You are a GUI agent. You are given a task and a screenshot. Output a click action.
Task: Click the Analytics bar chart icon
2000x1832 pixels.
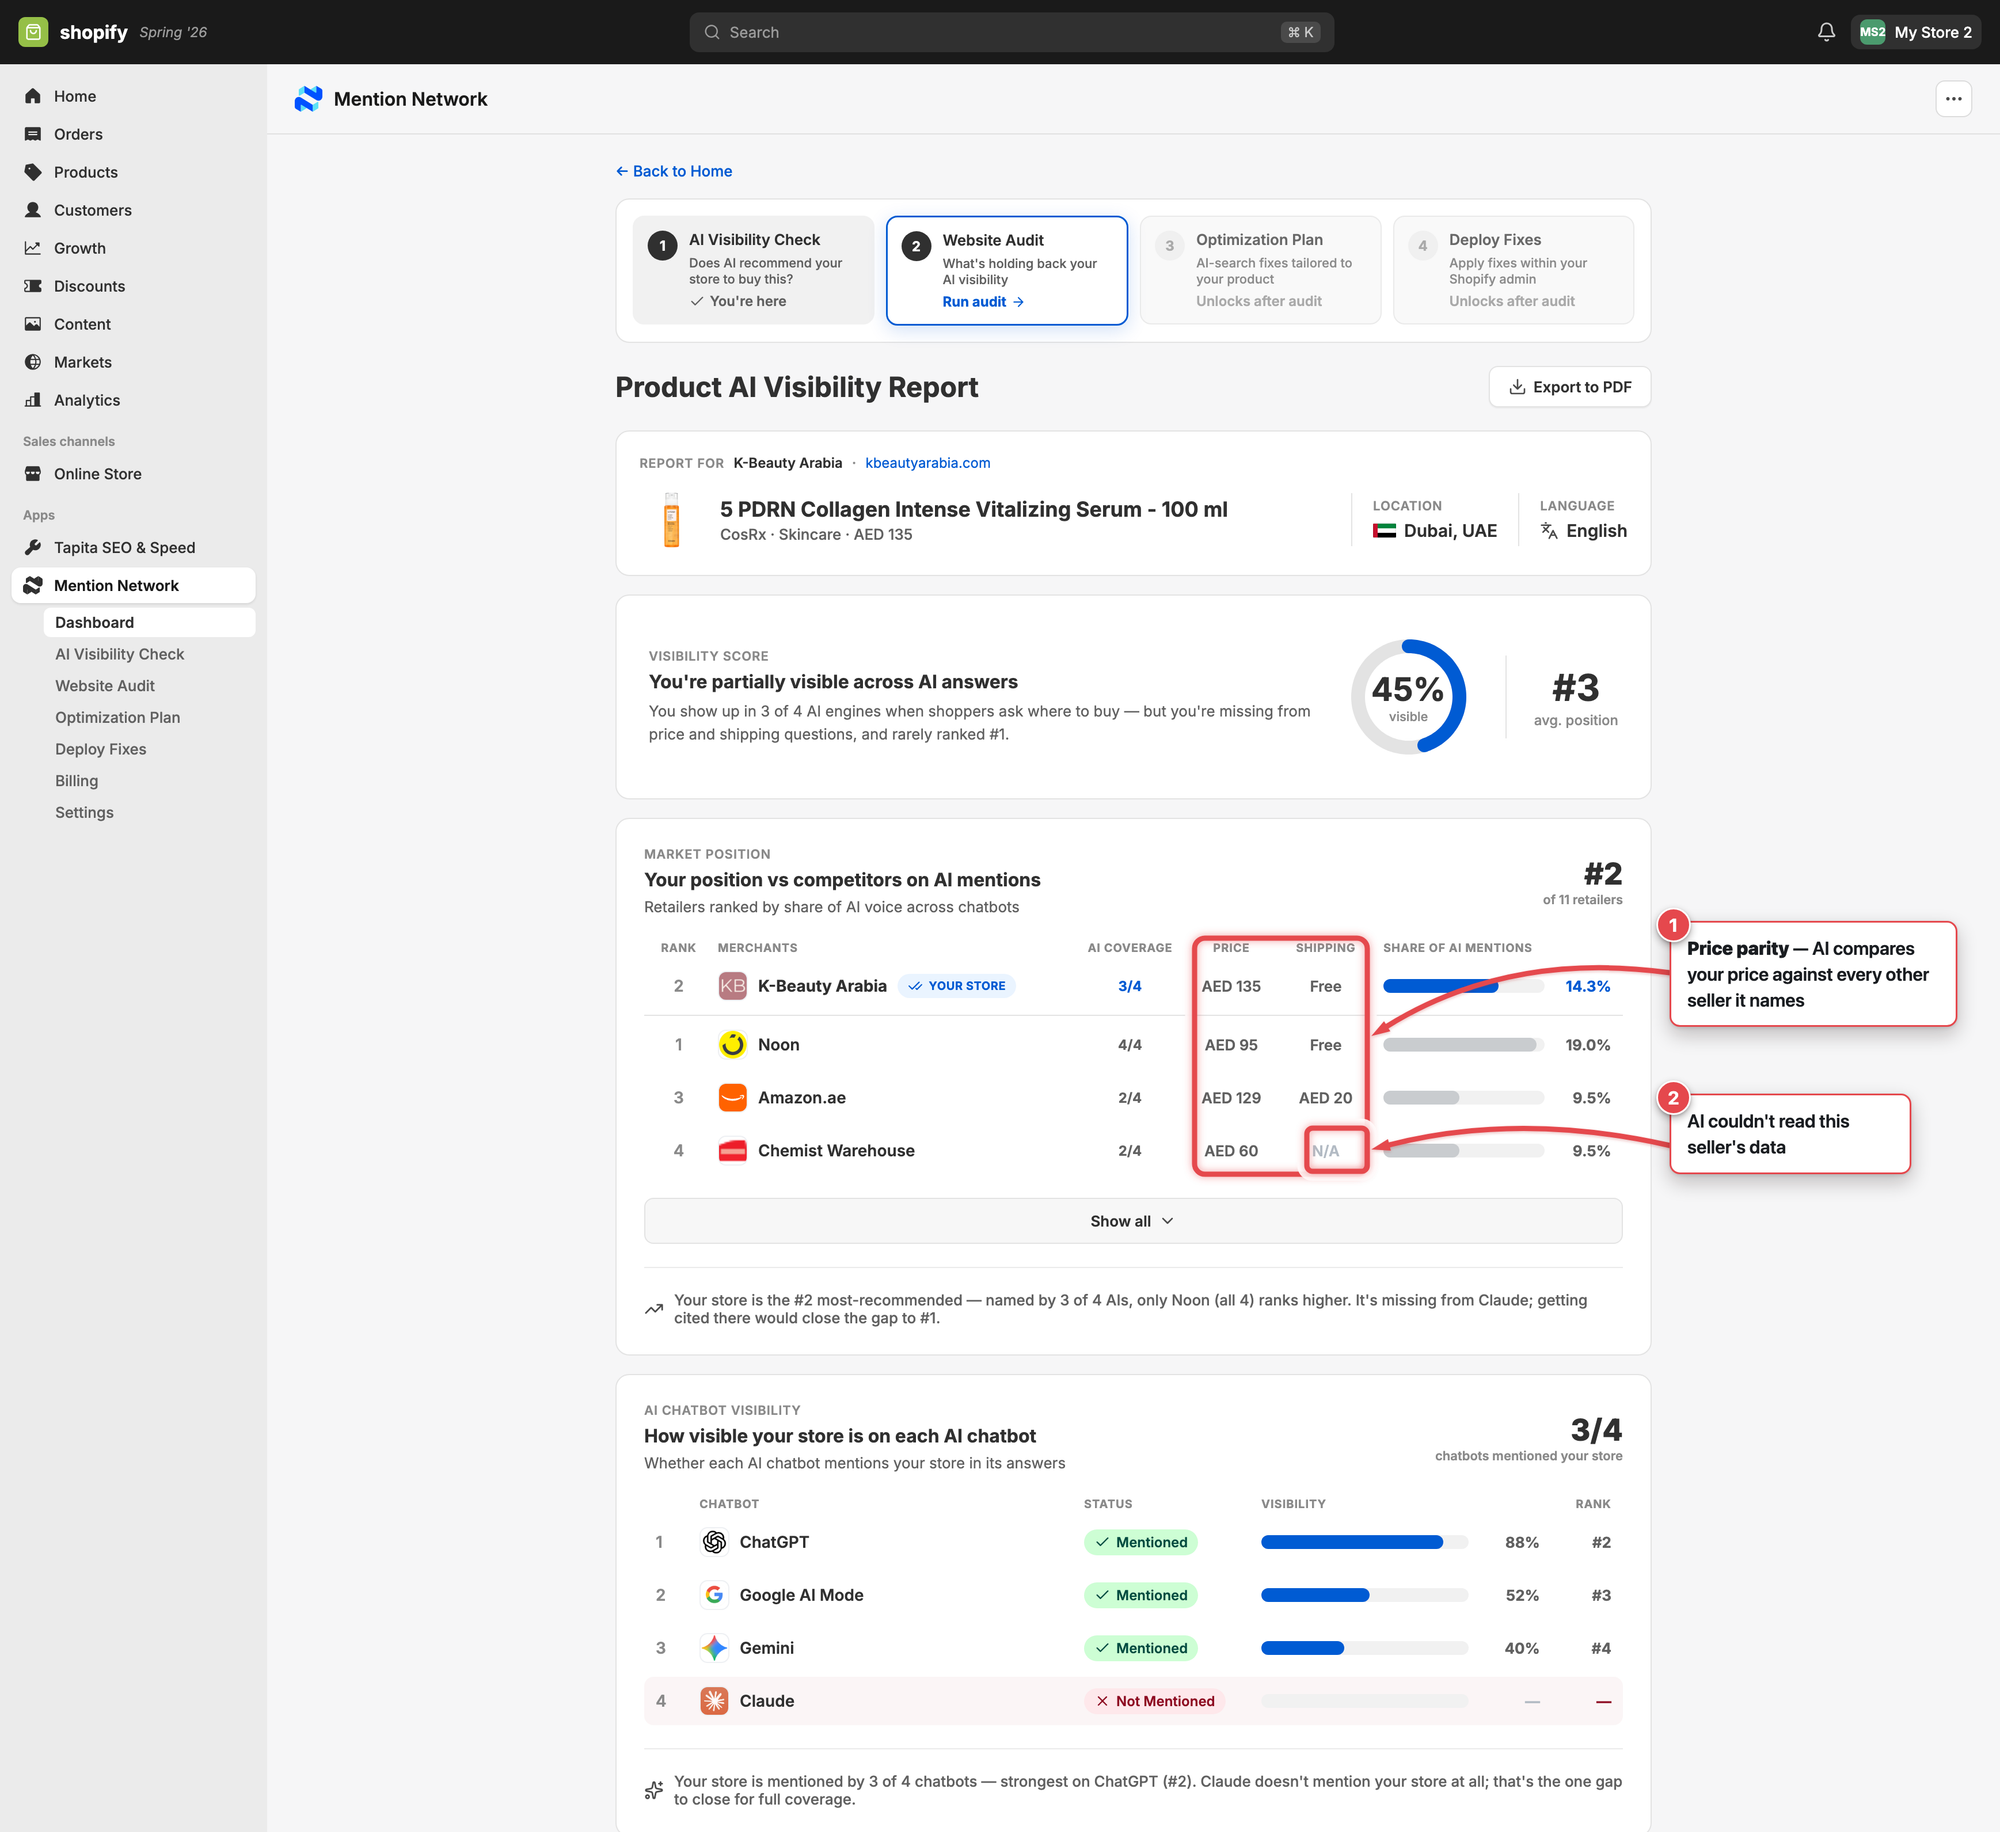tap(33, 400)
